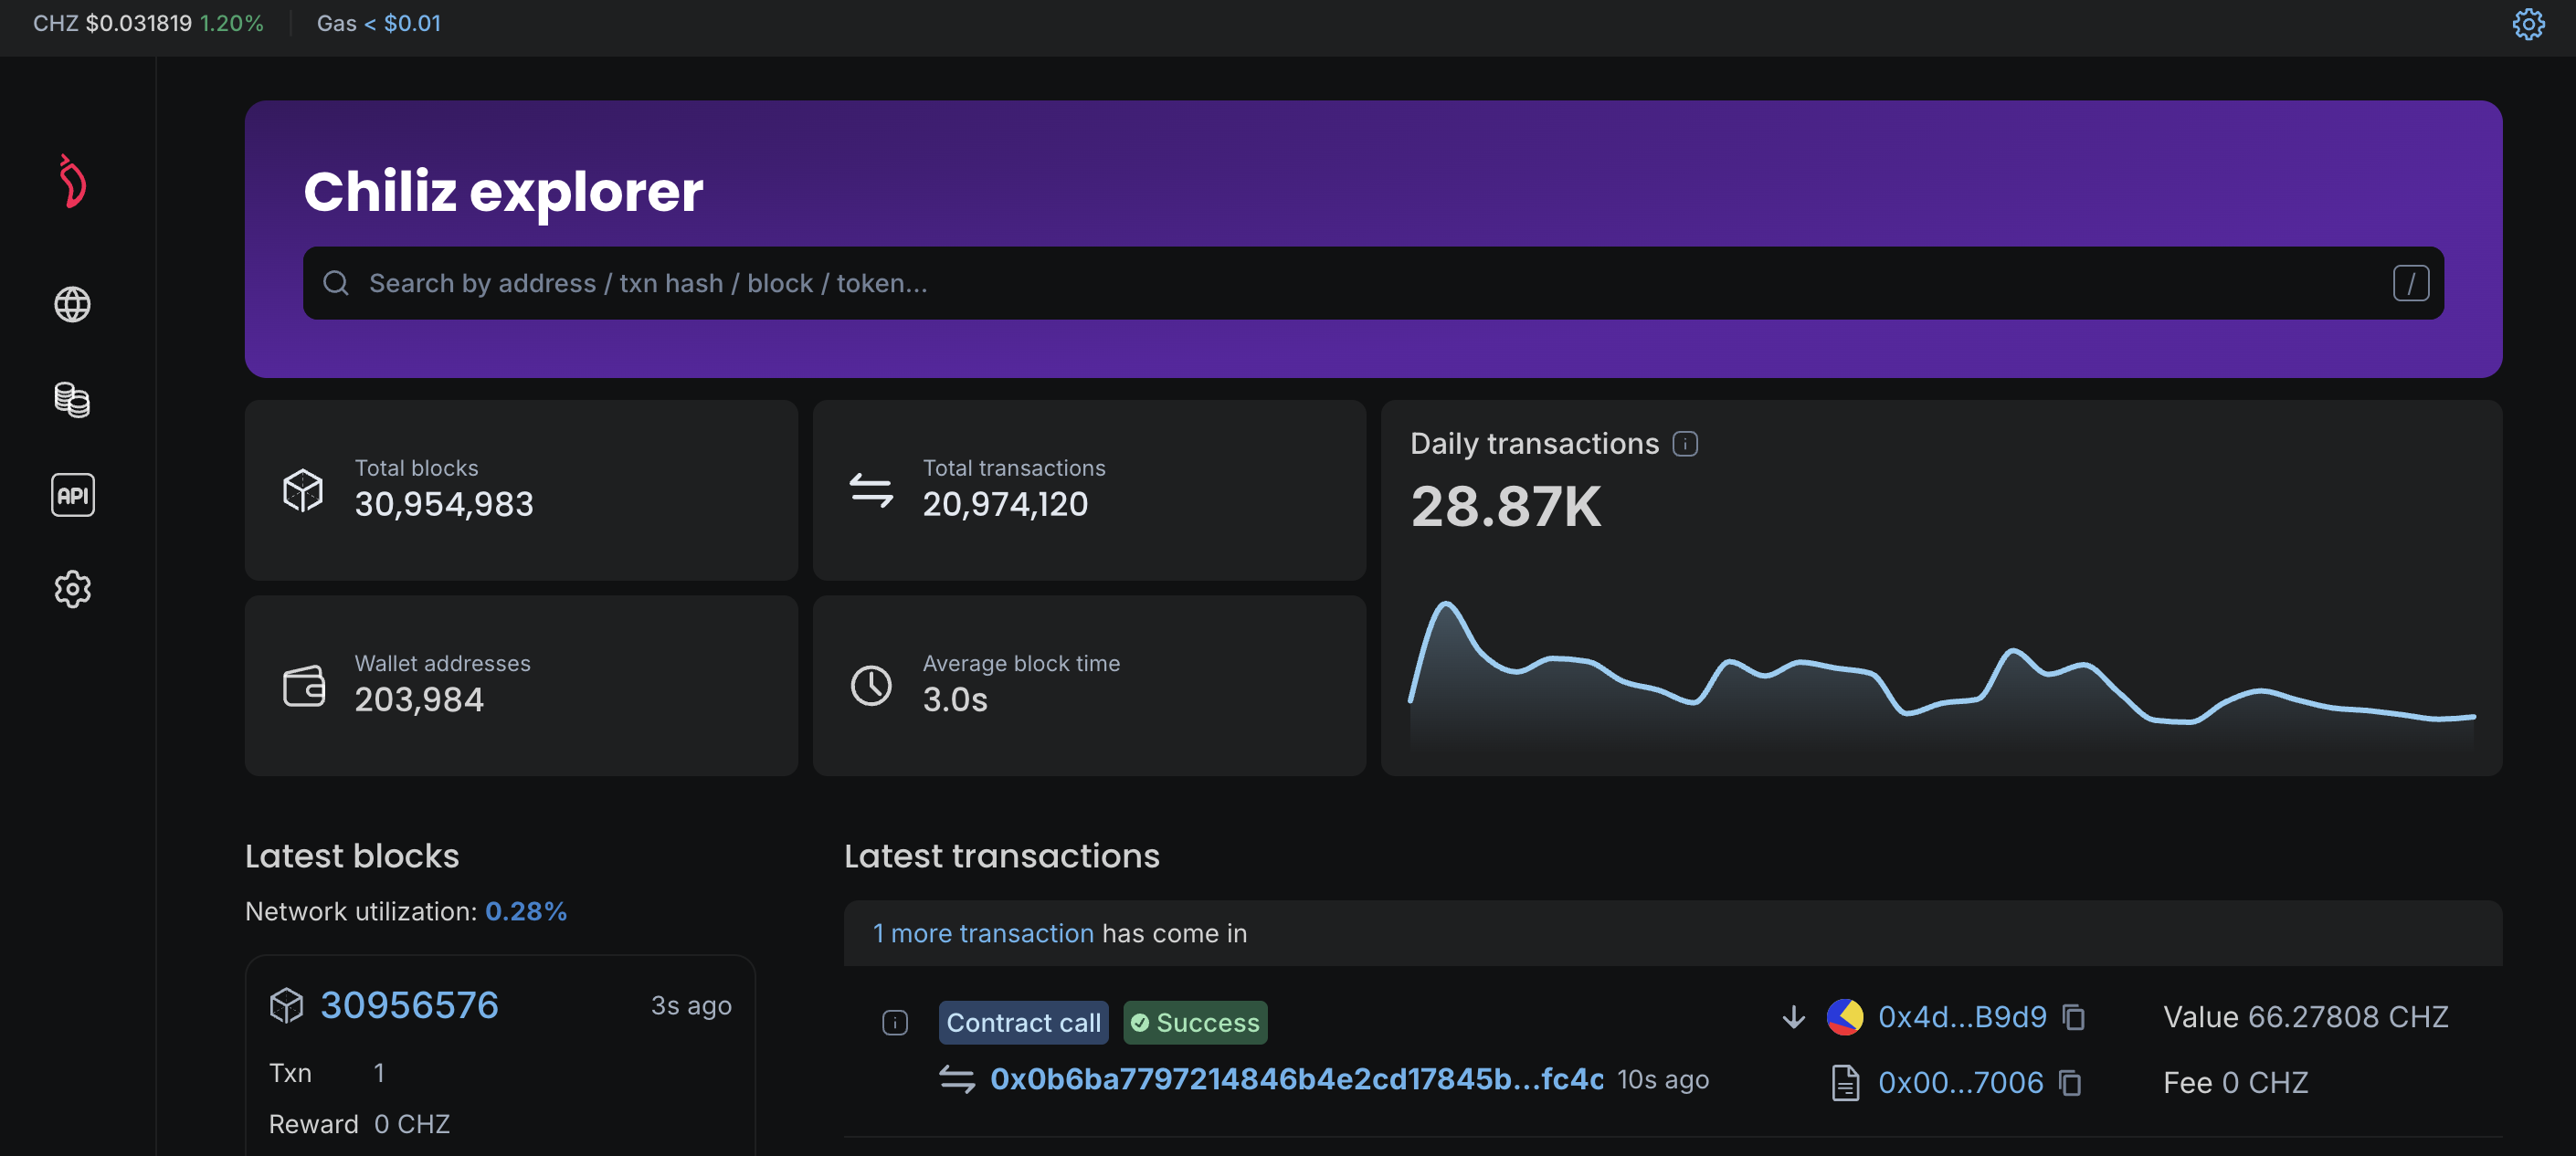Expand transaction additional info icon
This screenshot has height=1156, width=2576.
894,1023
